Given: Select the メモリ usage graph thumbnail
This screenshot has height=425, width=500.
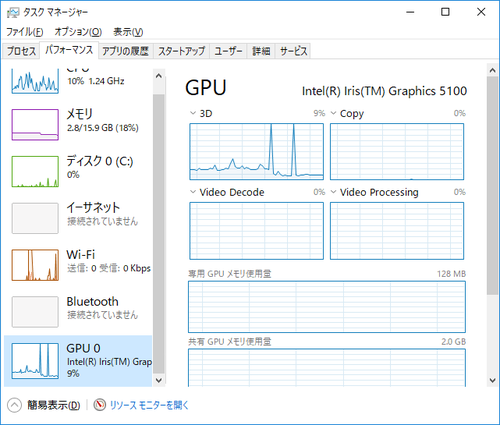Looking at the screenshot, I should click(x=35, y=125).
